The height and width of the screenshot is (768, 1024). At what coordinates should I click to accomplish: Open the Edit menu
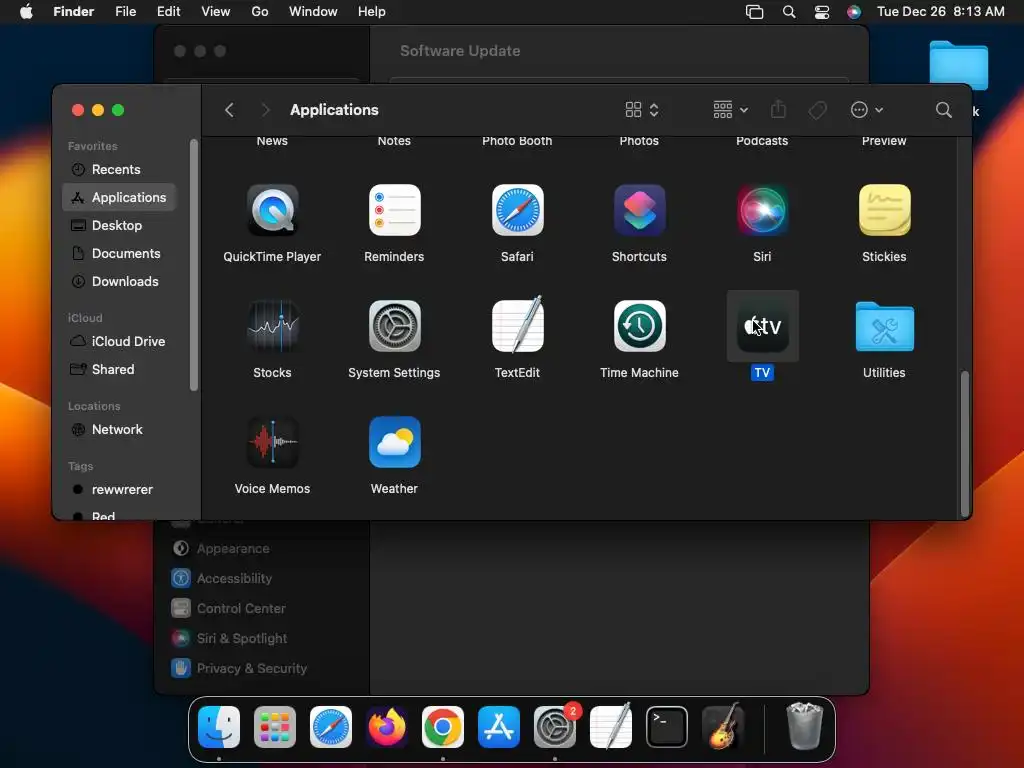point(168,12)
